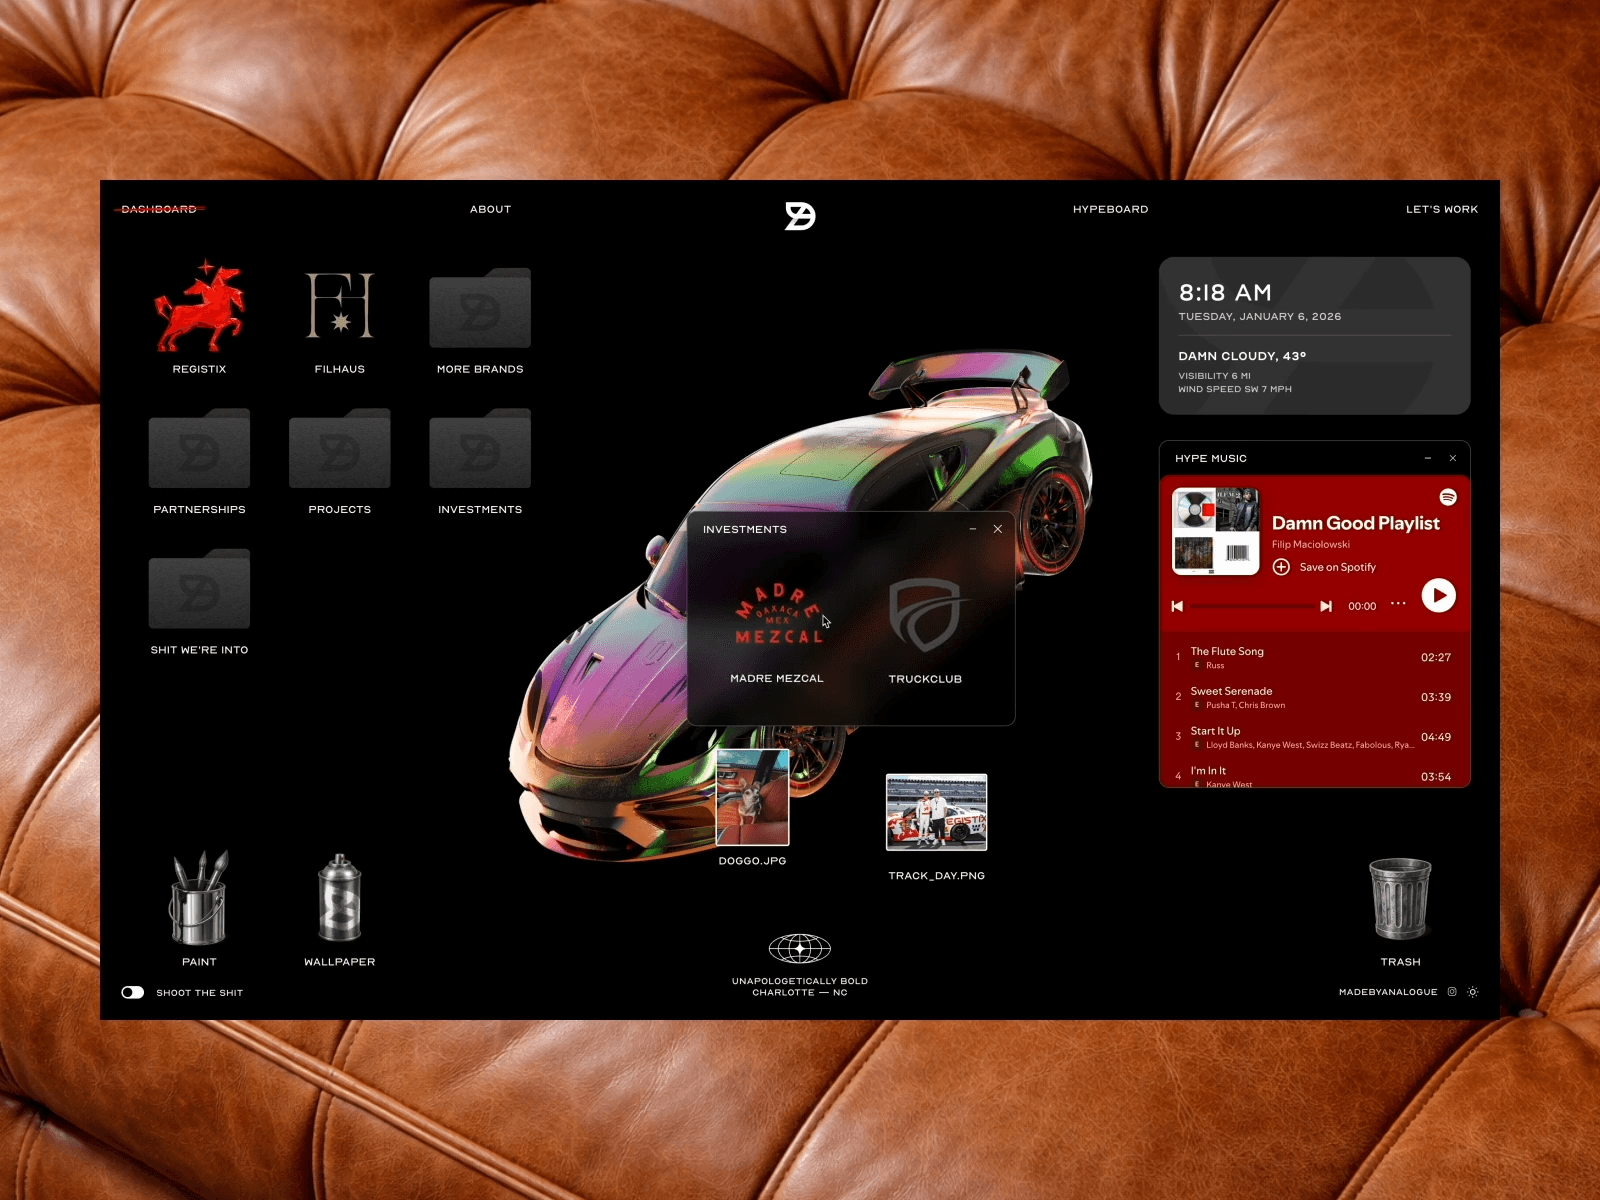Open the Shit We're Into folder
Screen dimensions: 1600x1200
click(199, 589)
